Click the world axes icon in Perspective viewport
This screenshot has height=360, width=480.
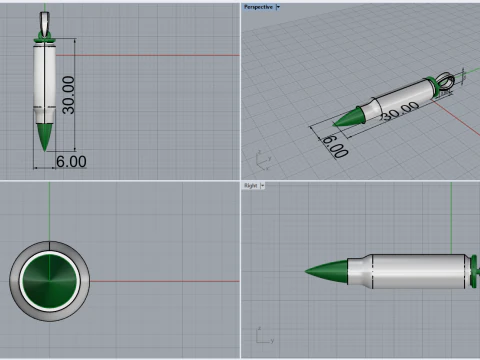tap(264, 160)
